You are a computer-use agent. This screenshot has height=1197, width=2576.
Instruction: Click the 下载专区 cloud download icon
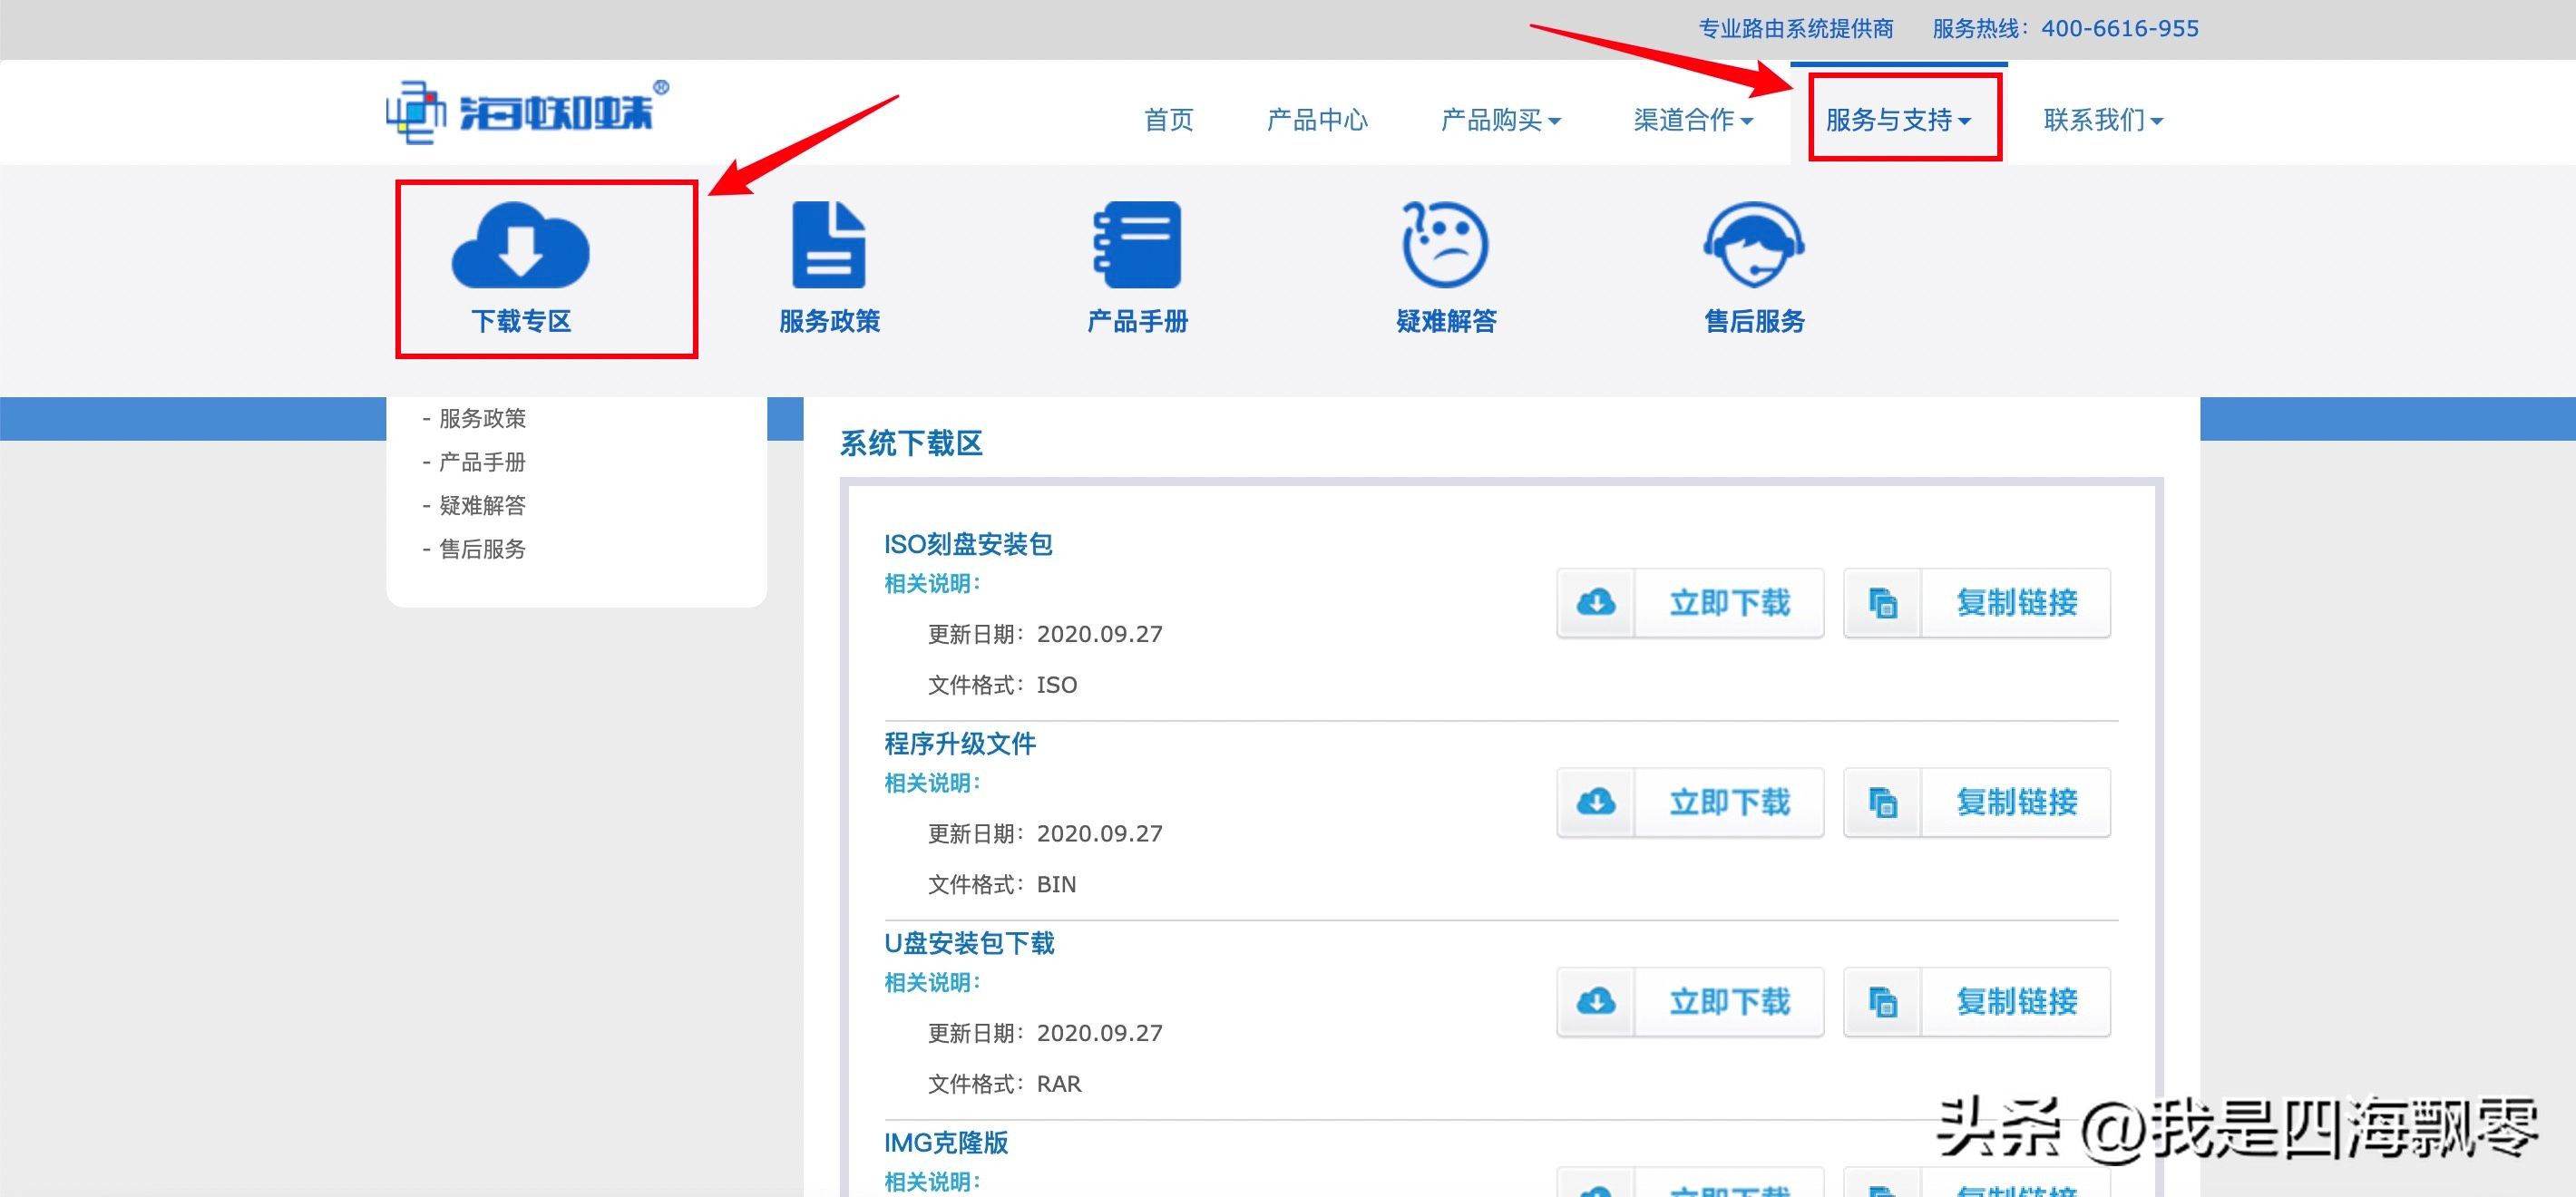520,244
